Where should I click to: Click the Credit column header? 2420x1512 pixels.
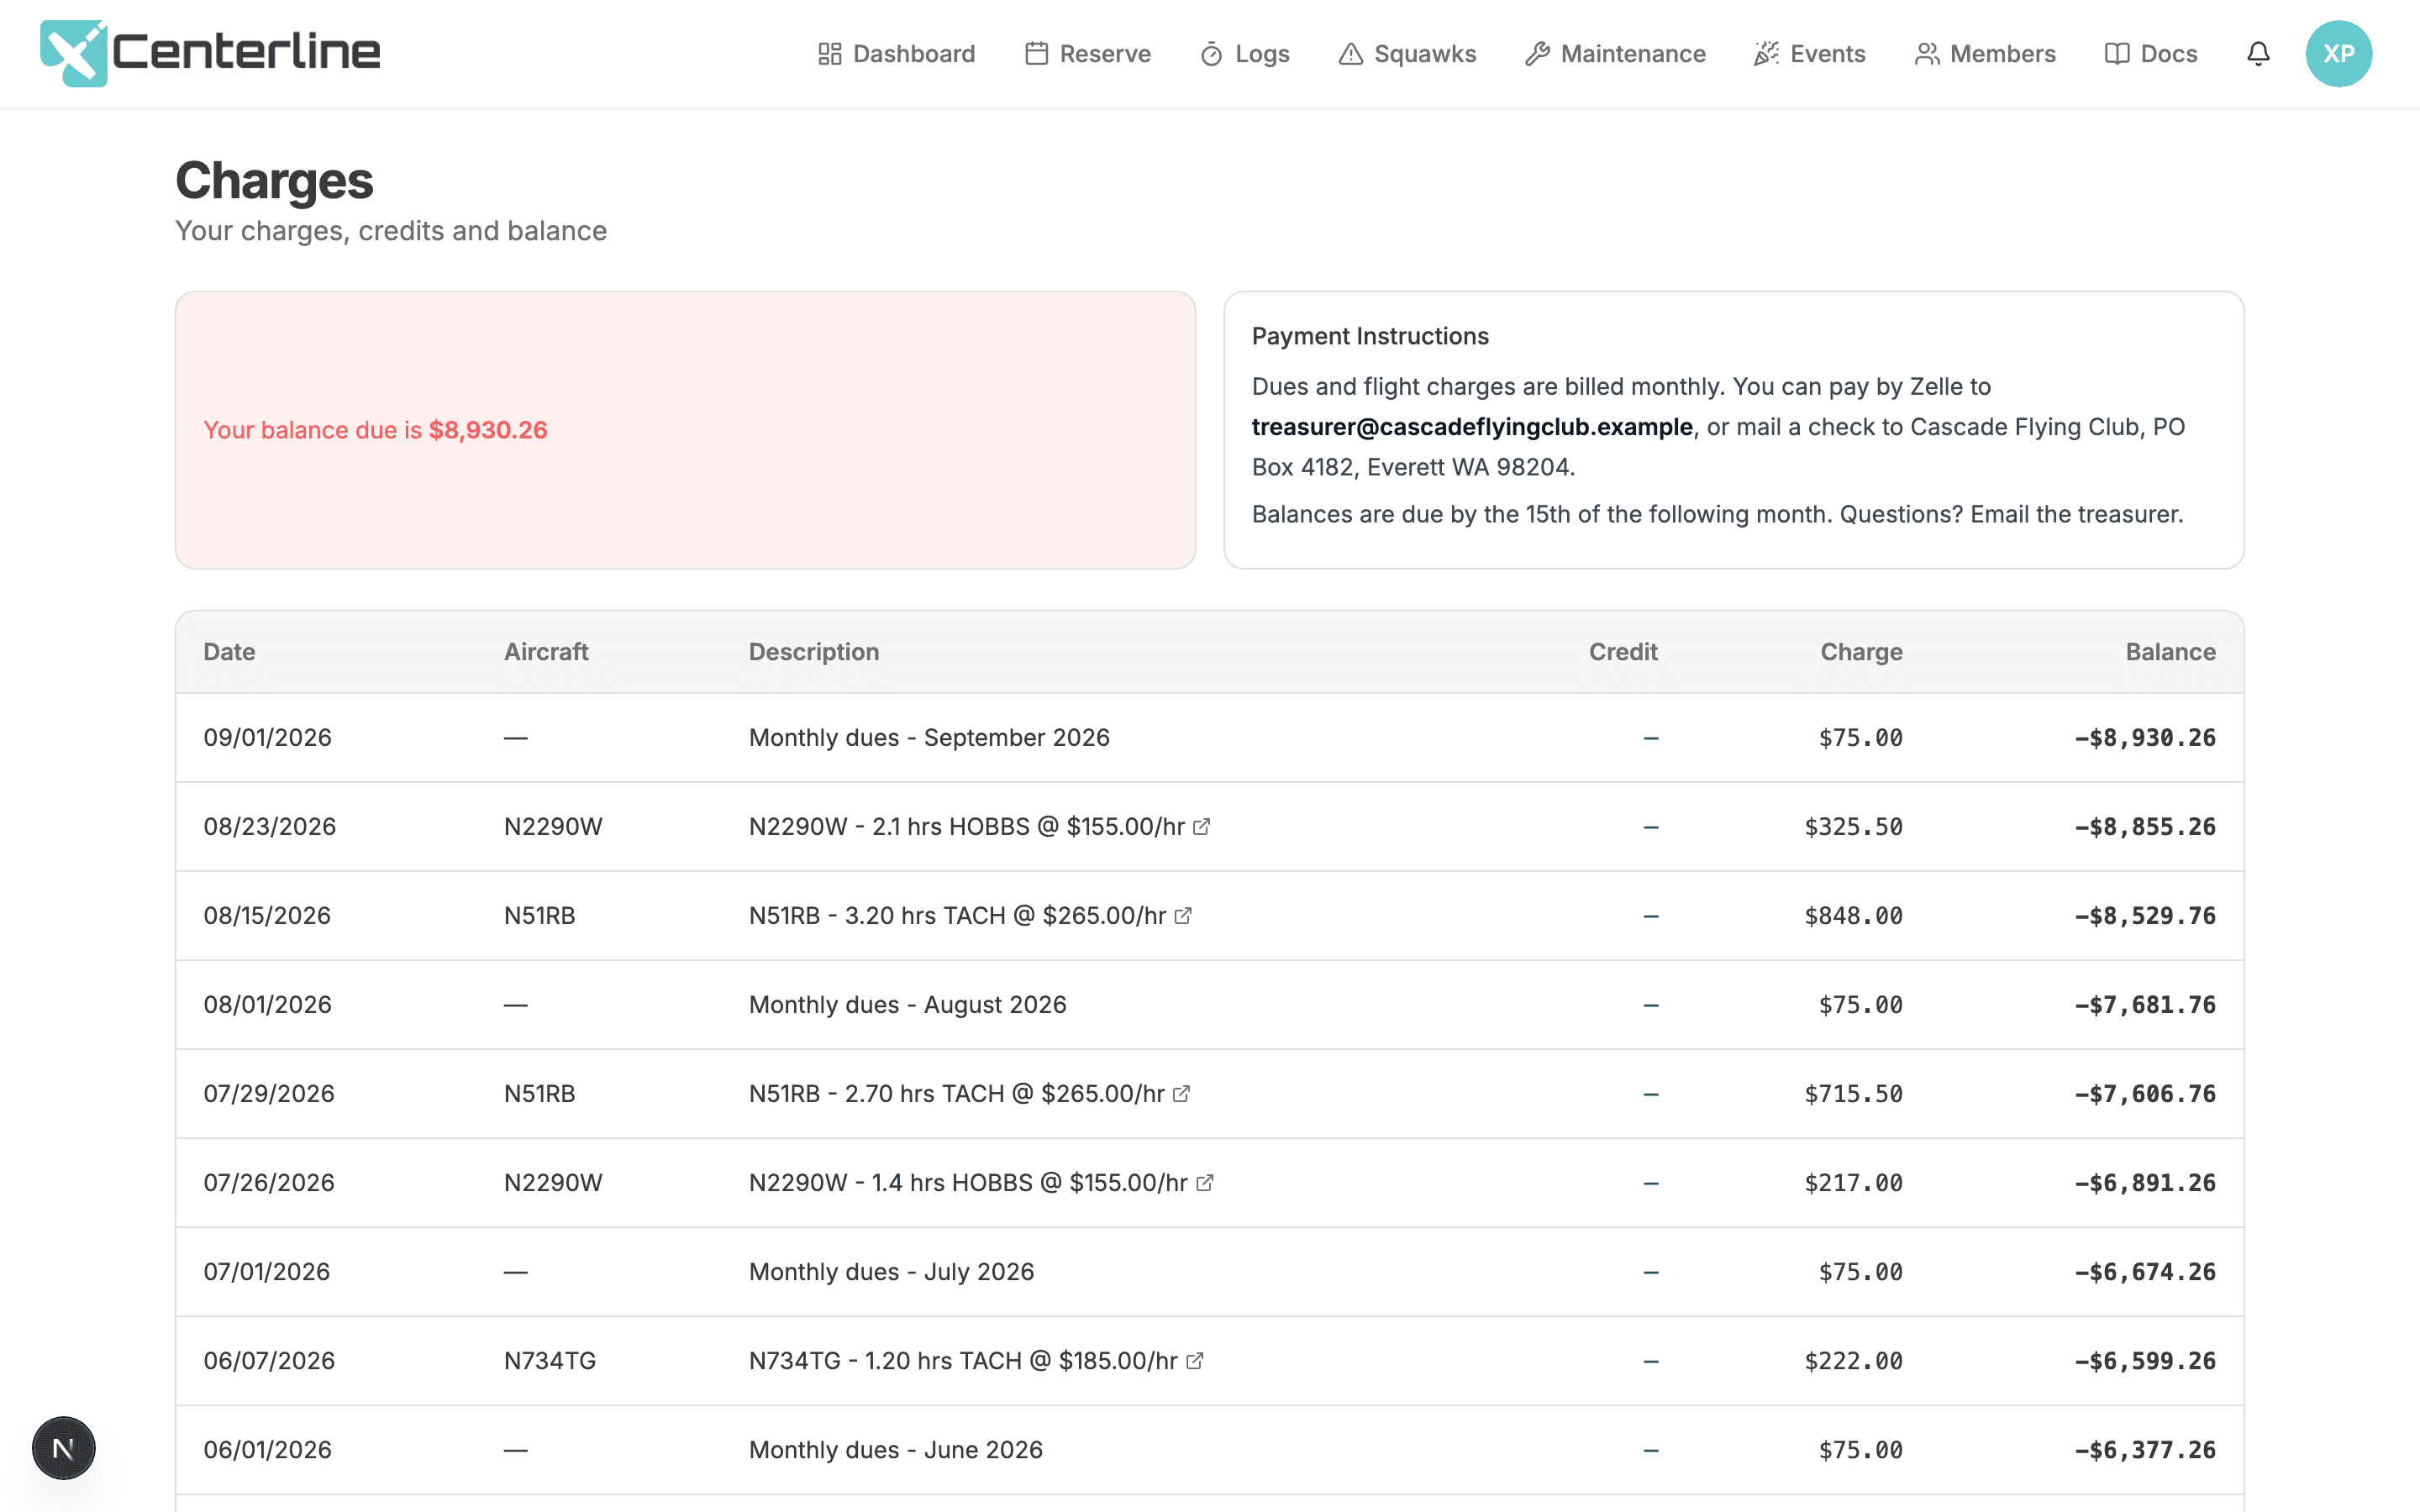coord(1623,652)
